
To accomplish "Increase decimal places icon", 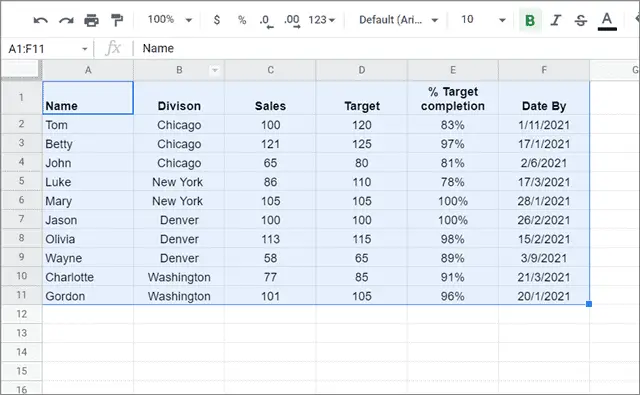I will click(x=292, y=20).
